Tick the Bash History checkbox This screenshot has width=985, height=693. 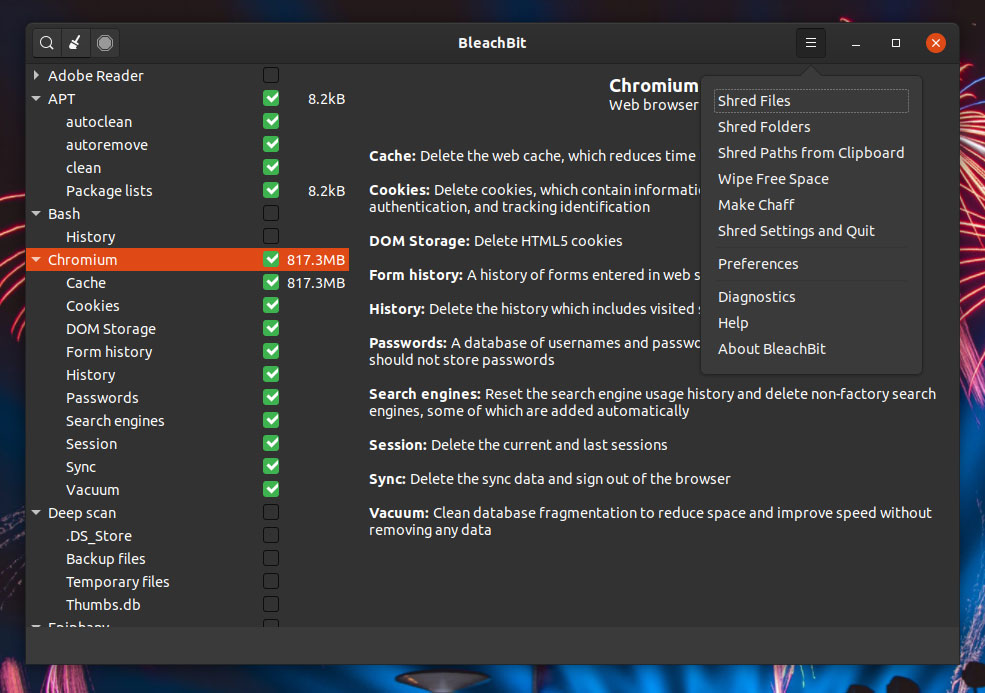point(271,237)
